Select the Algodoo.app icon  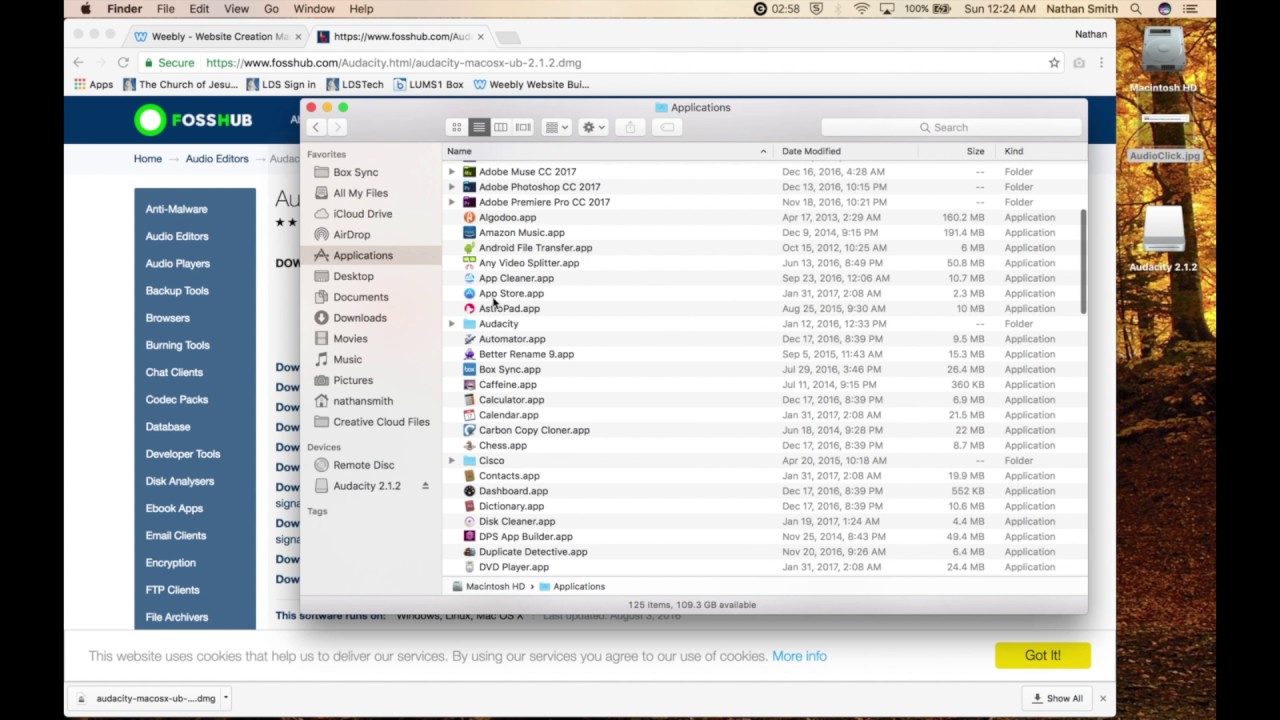click(x=469, y=217)
